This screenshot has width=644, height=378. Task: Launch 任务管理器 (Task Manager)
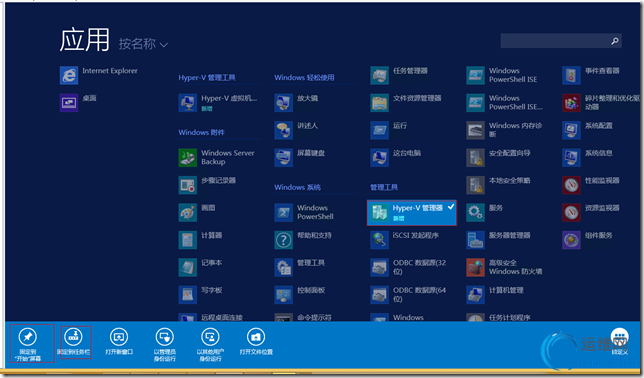pyautogui.click(x=399, y=76)
